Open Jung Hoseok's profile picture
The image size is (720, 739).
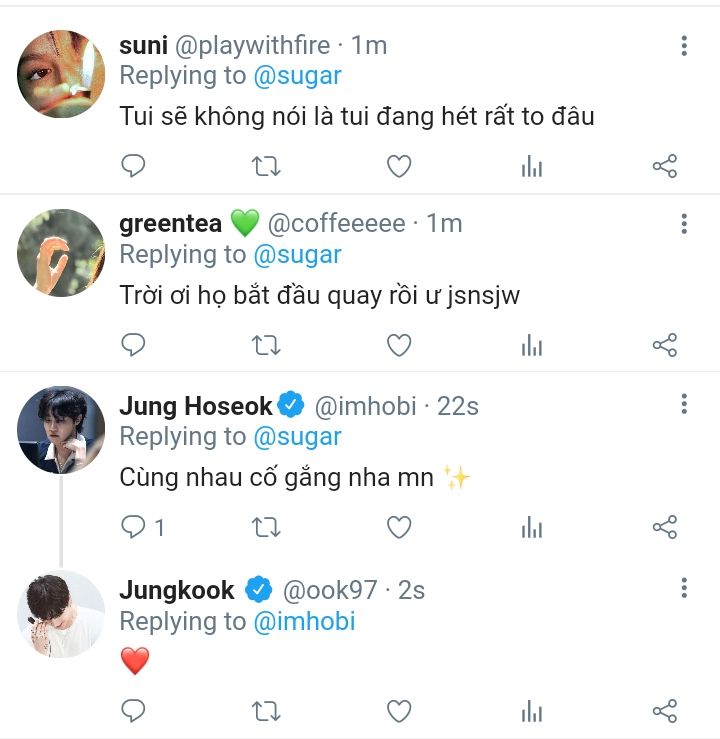pyautogui.click(x=61, y=430)
